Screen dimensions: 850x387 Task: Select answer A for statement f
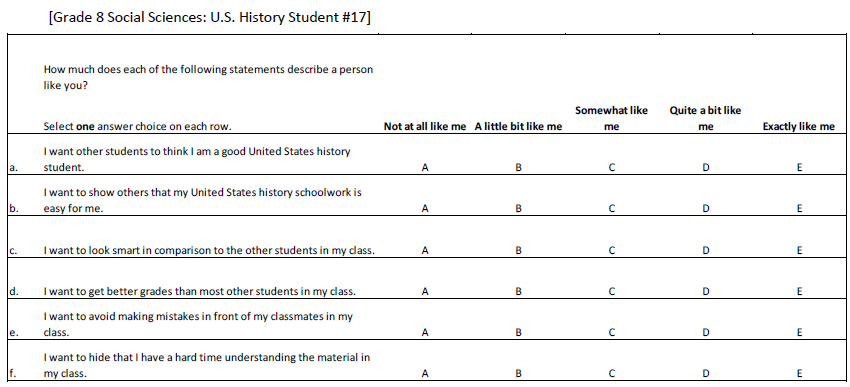[425, 373]
